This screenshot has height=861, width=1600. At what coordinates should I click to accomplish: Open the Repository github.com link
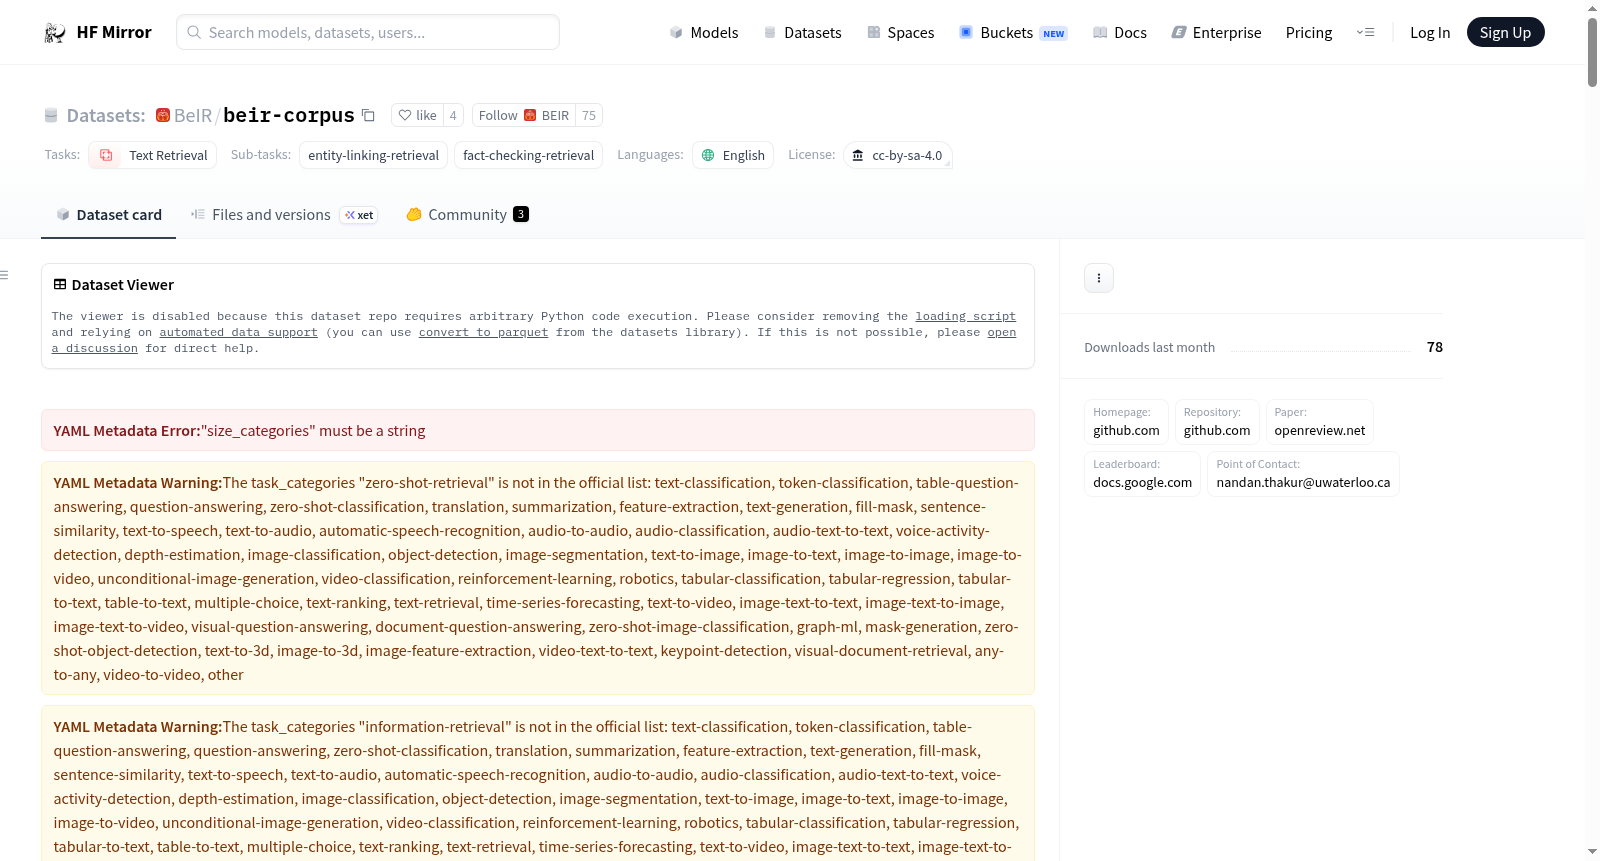[1217, 422]
